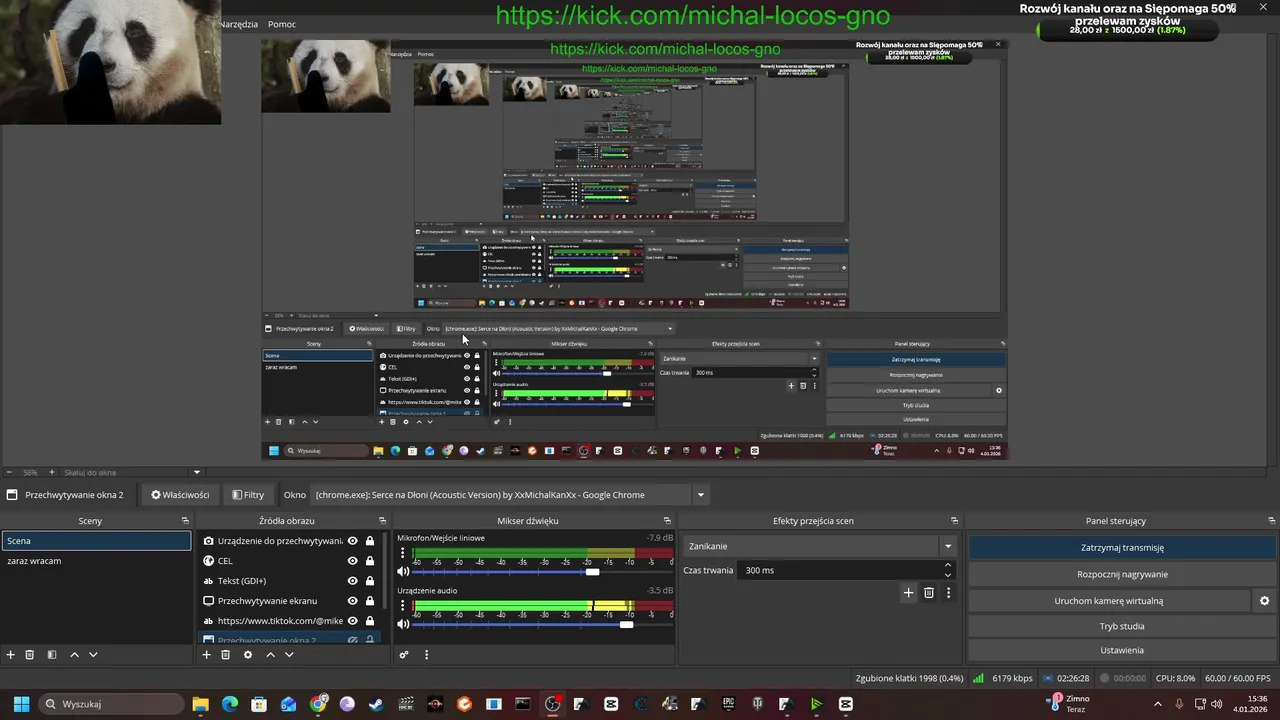1280x720 pixels.
Task: Adjust Mikrofon/Wejście liniowe volume slider
Action: click(x=592, y=572)
